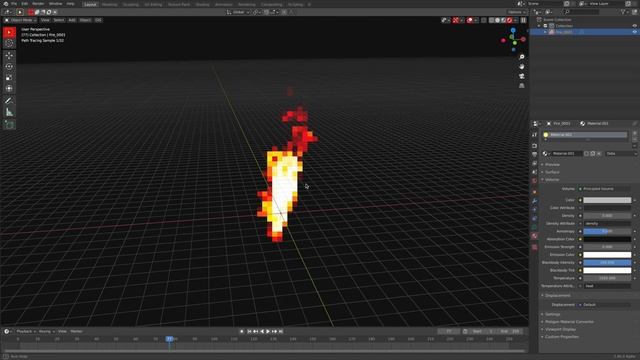
Task: Expand the Surface panel
Action: 552,172
